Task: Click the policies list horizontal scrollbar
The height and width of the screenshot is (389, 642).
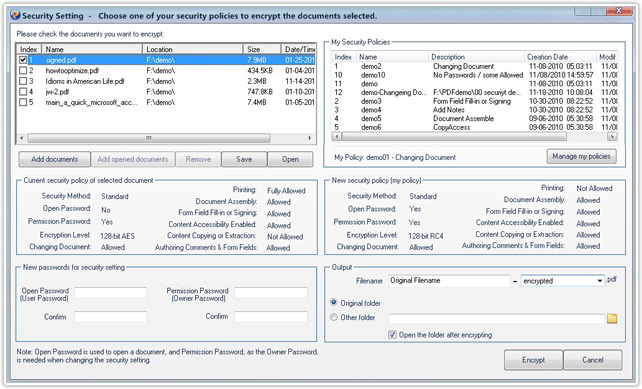Action: (x=454, y=136)
